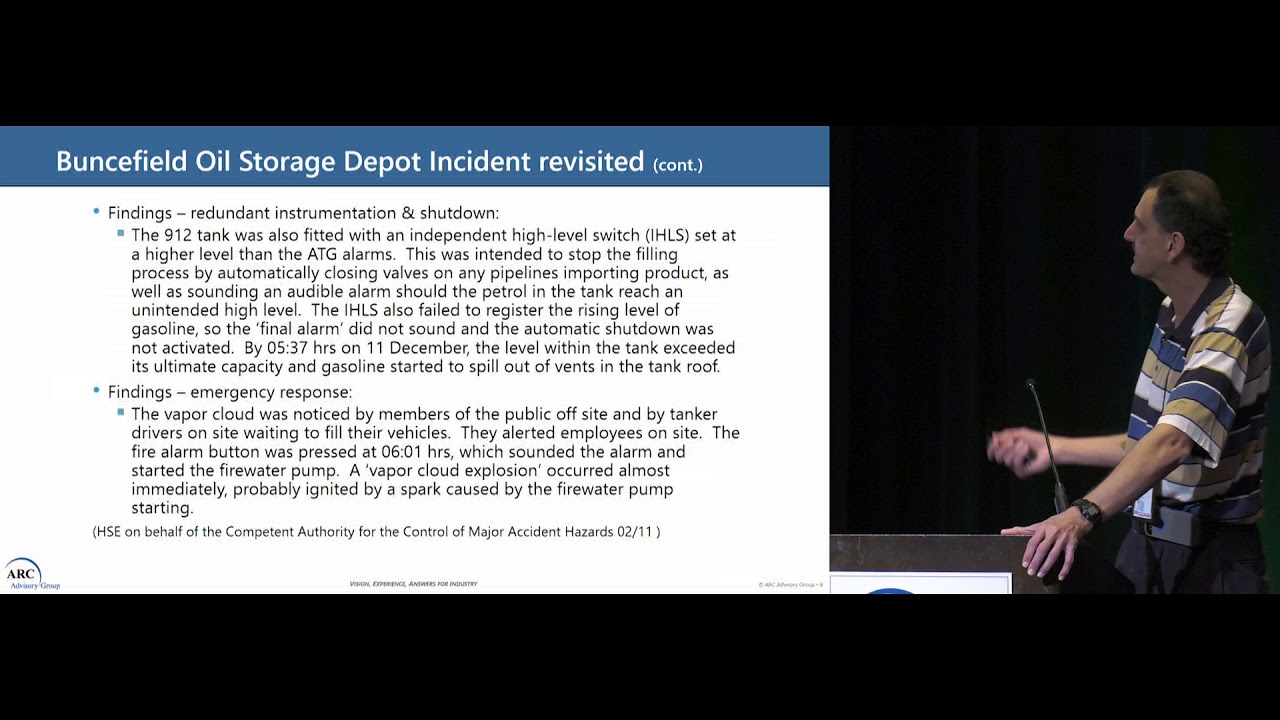Screen dimensions: 1280x720
Task: Click the line 'The vapor cloud was noticed by members'
Action: point(424,414)
